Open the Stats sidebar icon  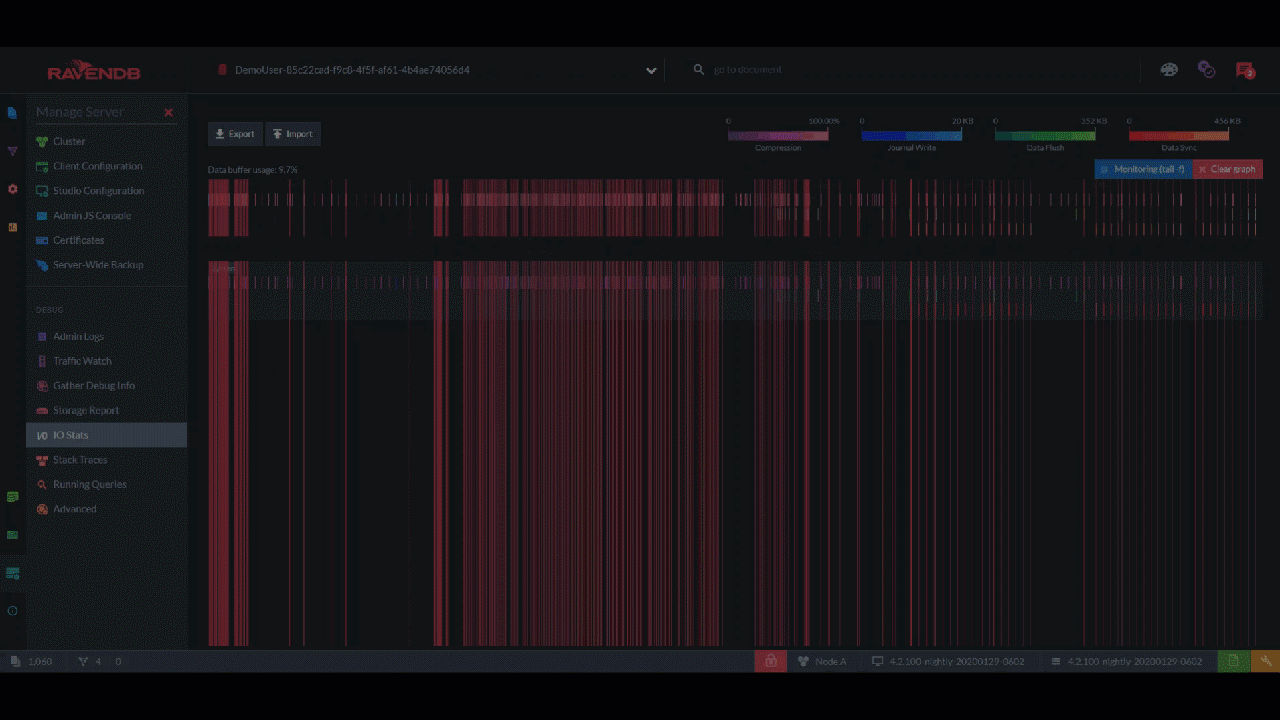pos(12,227)
